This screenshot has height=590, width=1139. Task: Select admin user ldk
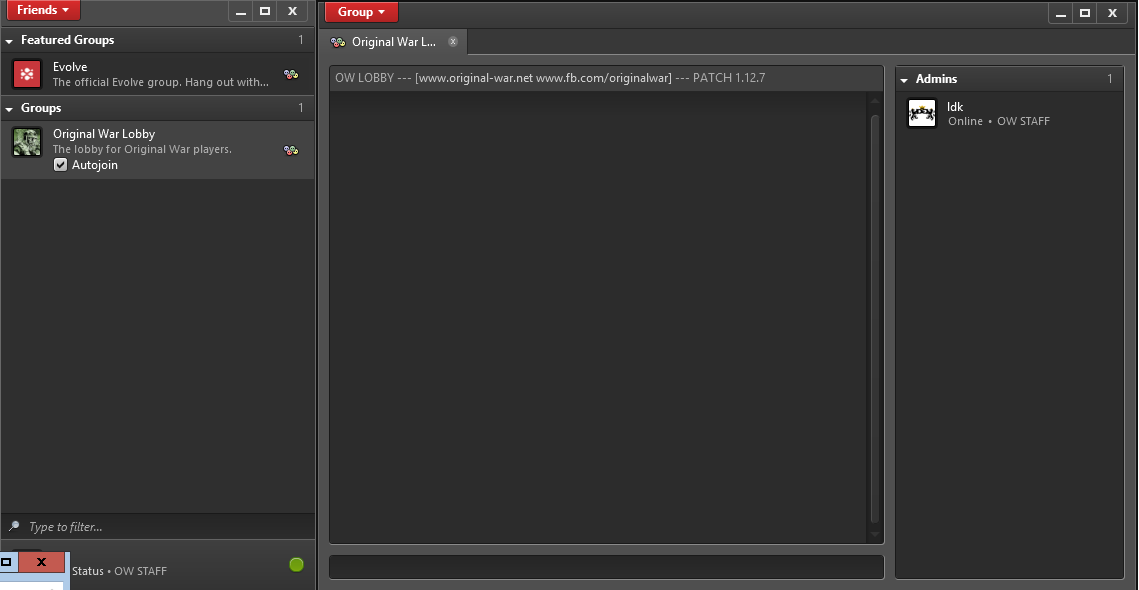(x=1009, y=113)
